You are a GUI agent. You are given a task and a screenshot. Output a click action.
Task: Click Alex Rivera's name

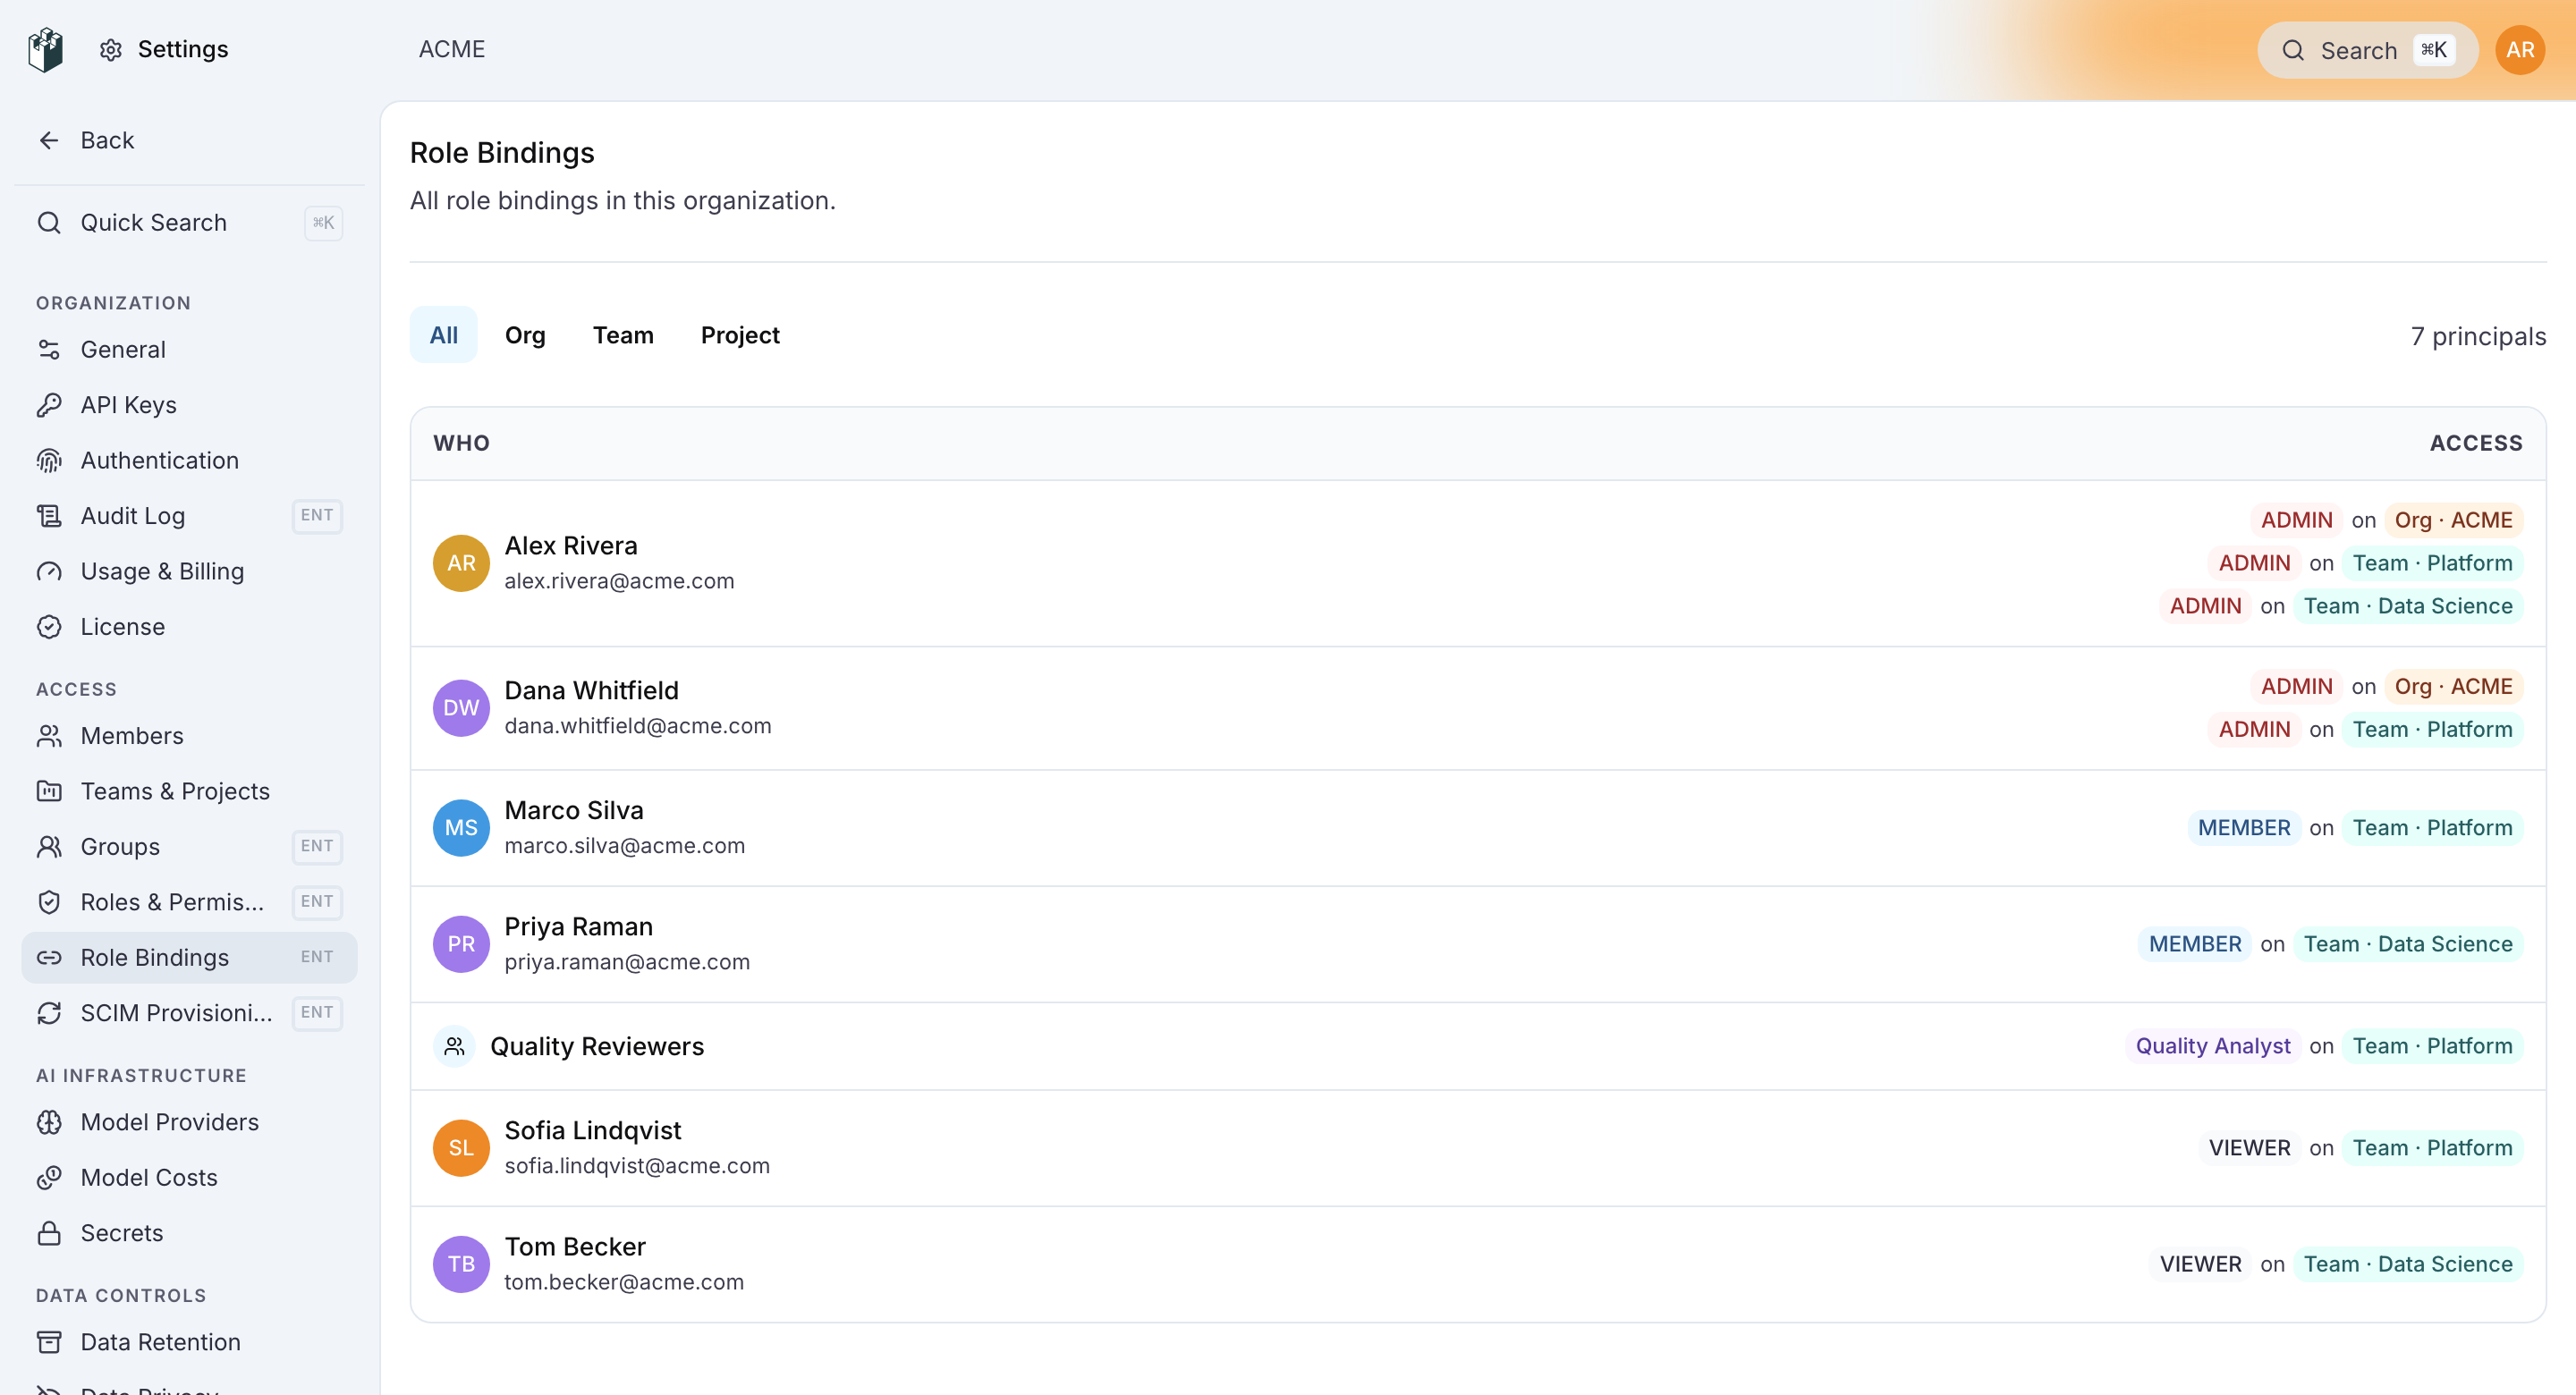[x=571, y=545]
